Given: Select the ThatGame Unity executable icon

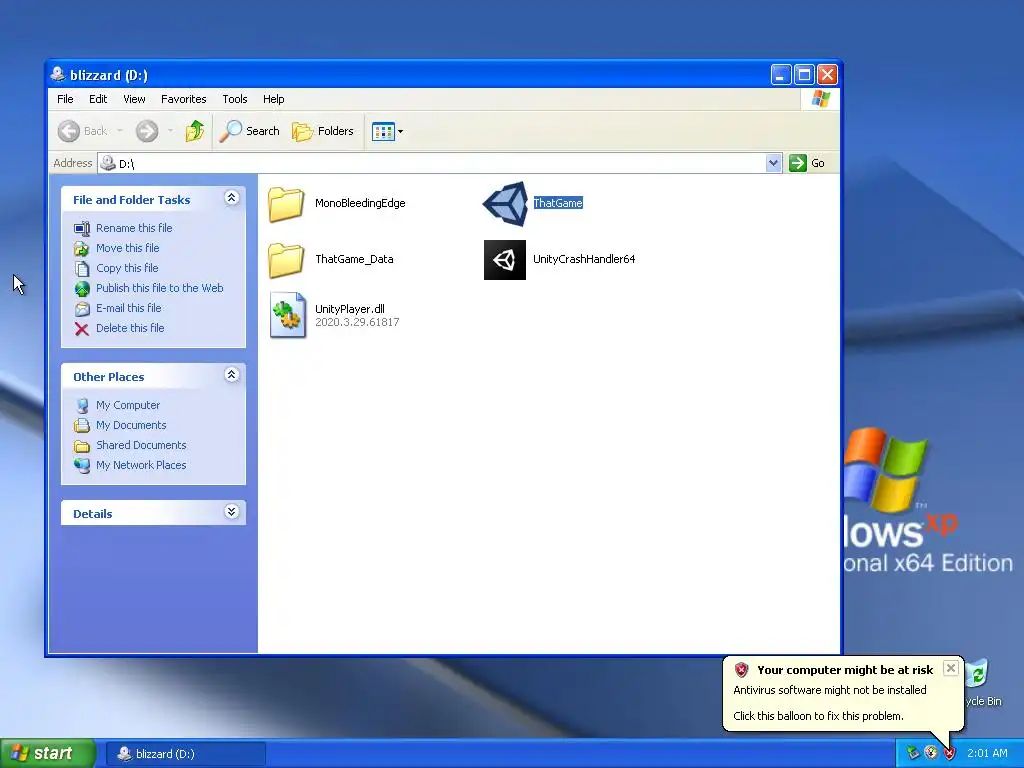Looking at the screenshot, I should 505,204.
